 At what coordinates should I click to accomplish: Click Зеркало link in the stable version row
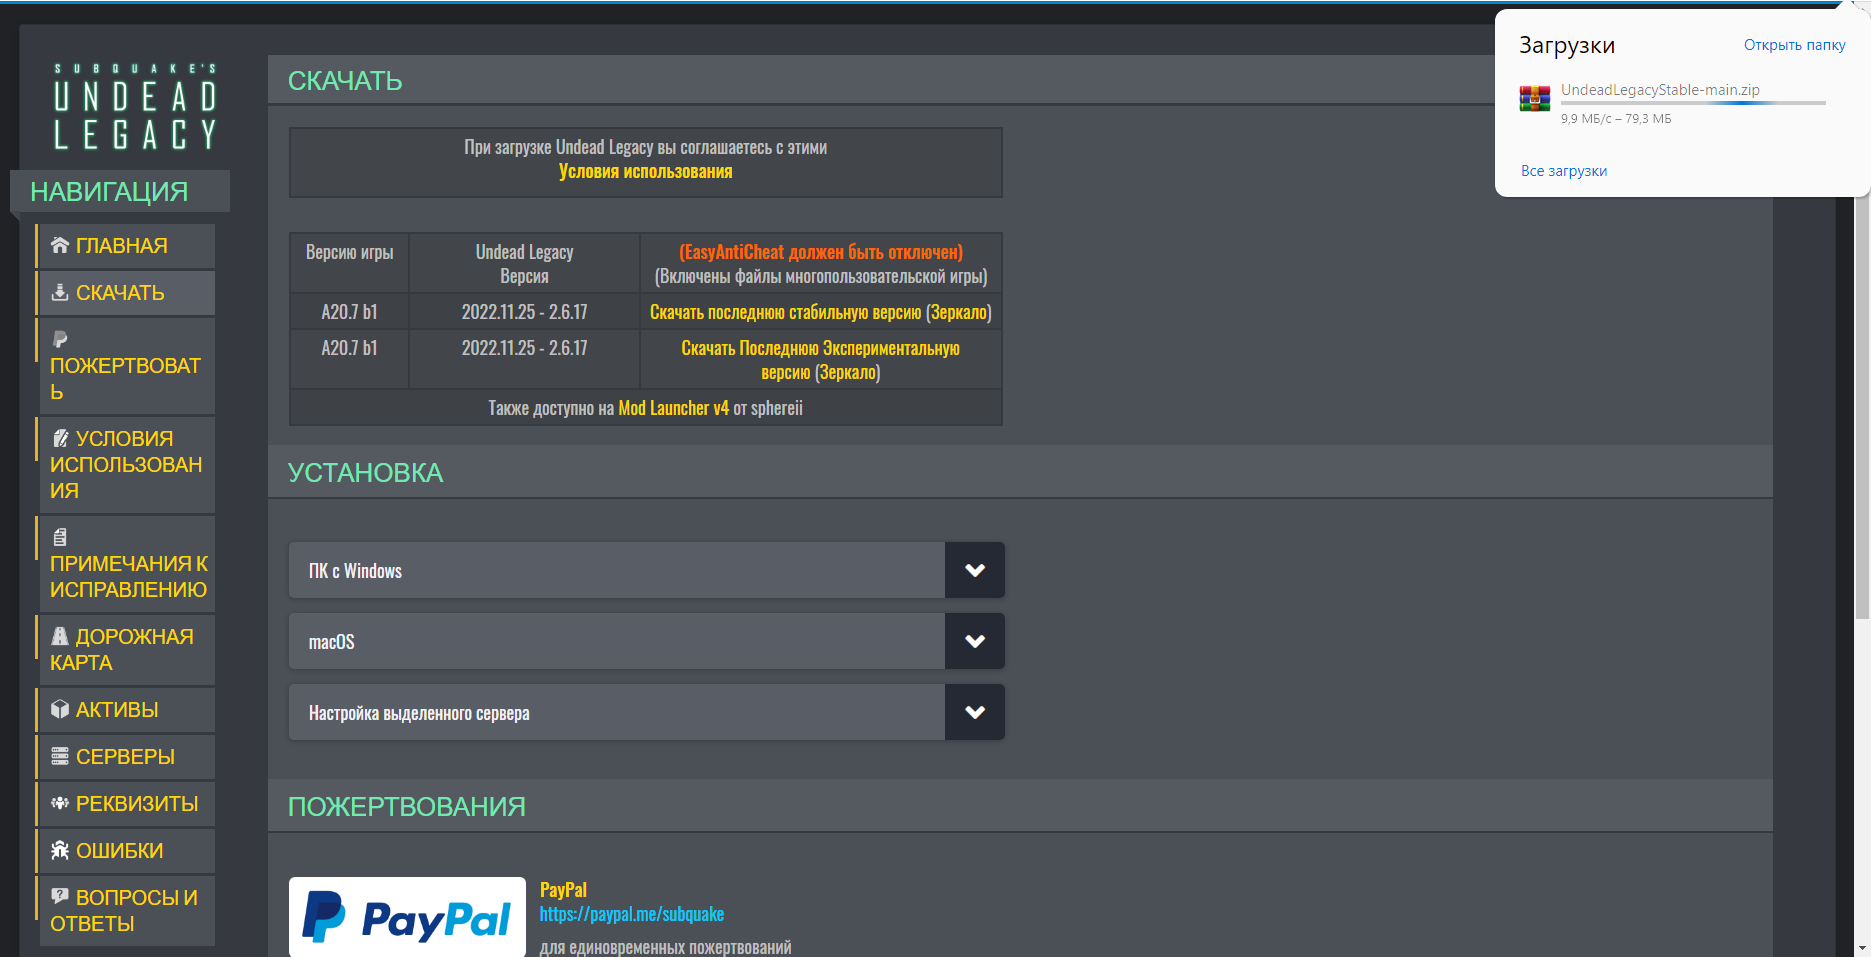(958, 312)
